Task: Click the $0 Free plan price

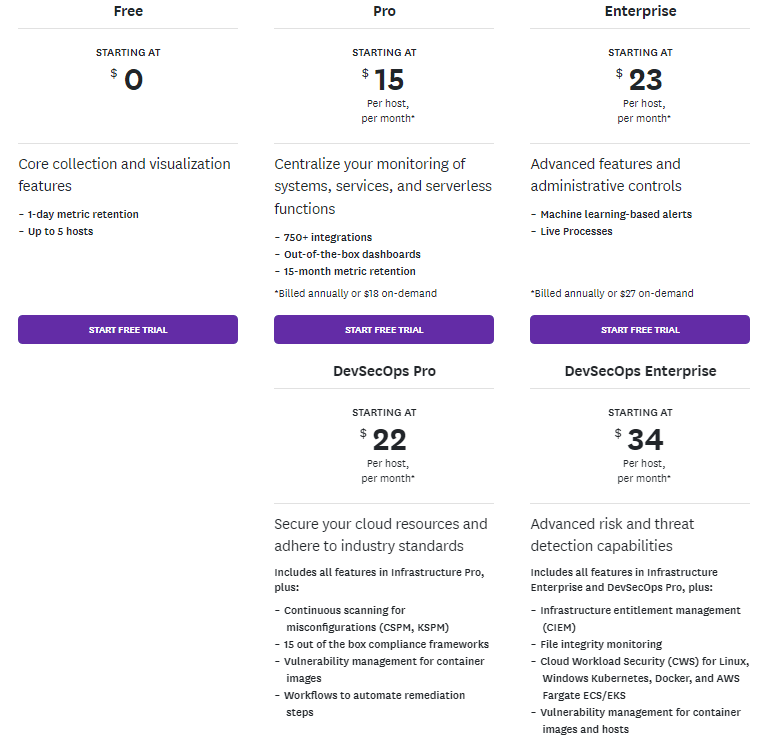Action: pyautogui.click(x=127, y=80)
